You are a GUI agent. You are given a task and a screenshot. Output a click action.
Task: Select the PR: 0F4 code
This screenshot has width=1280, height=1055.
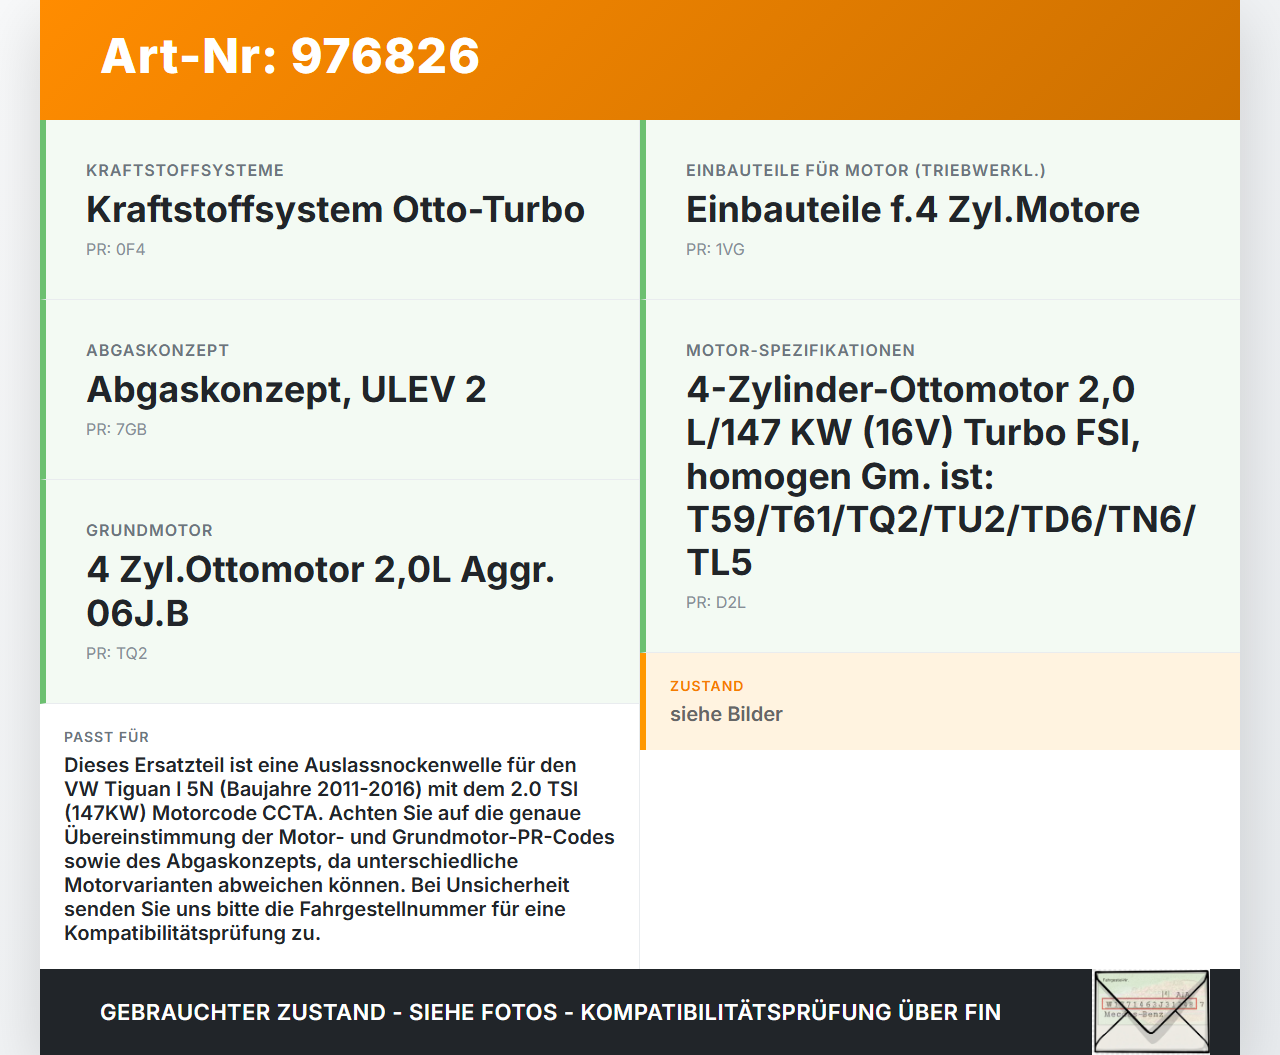(115, 249)
